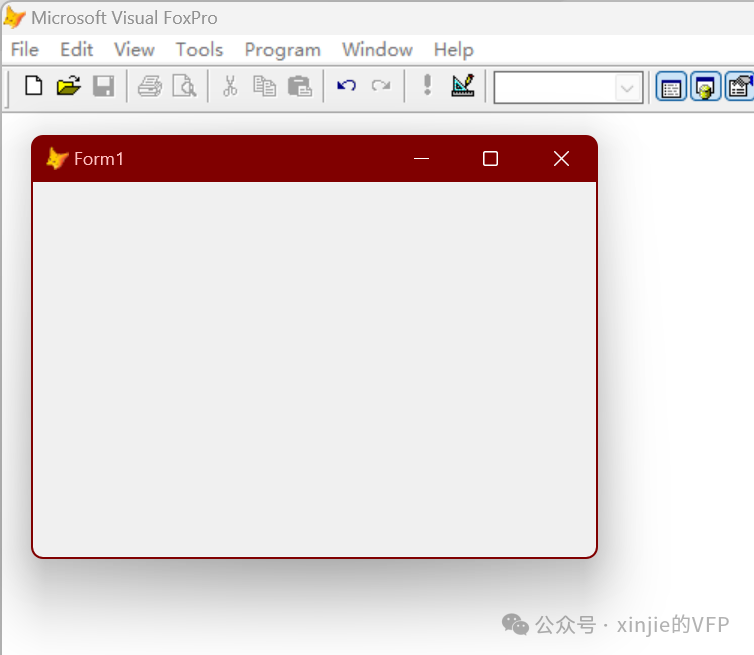Open the Program menu
The width and height of the screenshot is (754, 655).
(282, 50)
